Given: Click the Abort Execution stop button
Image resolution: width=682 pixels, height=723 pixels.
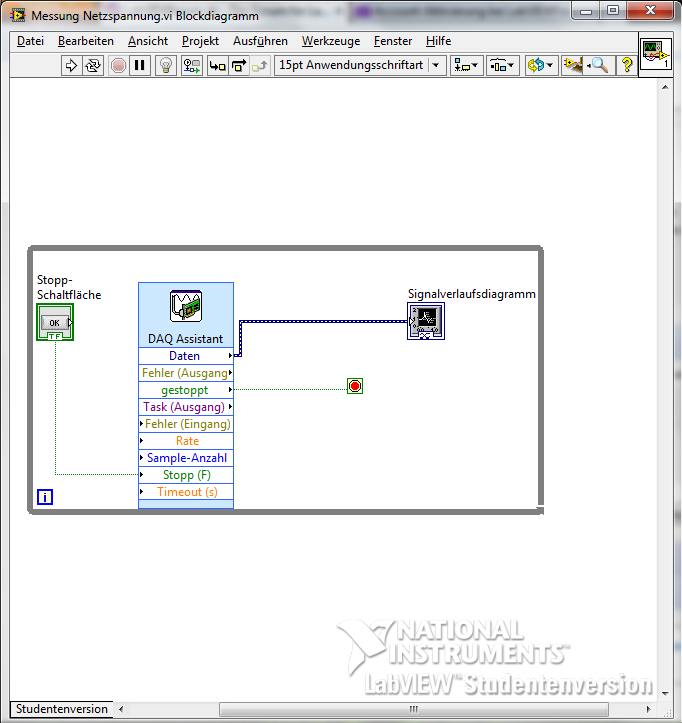Looking at the screenshot, I should (x=119, y=65).
